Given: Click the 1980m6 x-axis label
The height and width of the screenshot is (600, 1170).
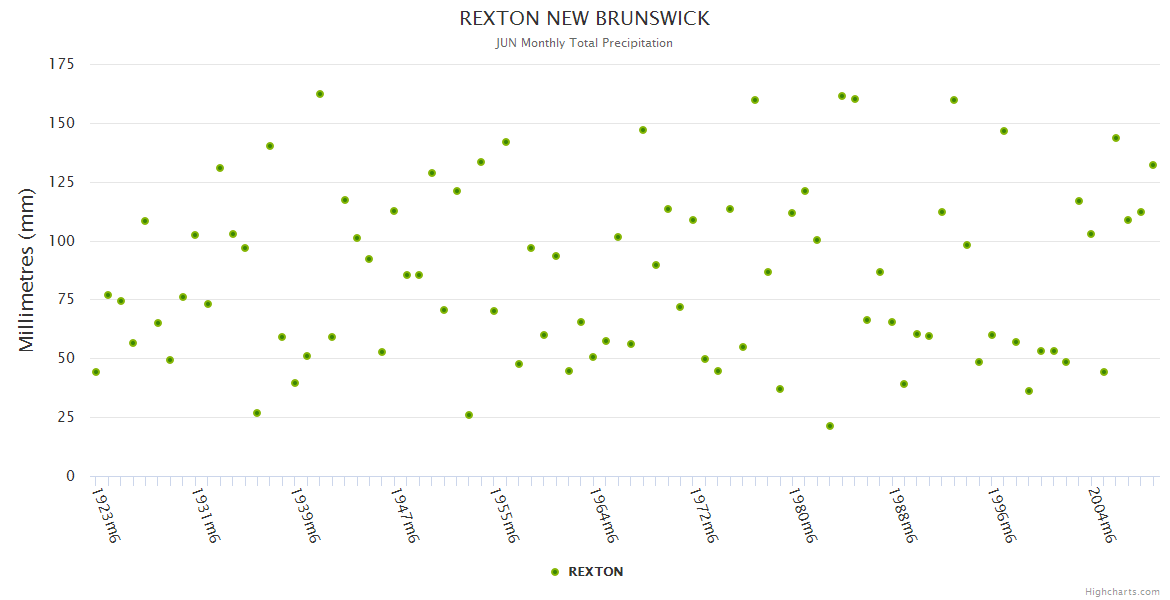Looking at the screenshot, I should (802, 515).
